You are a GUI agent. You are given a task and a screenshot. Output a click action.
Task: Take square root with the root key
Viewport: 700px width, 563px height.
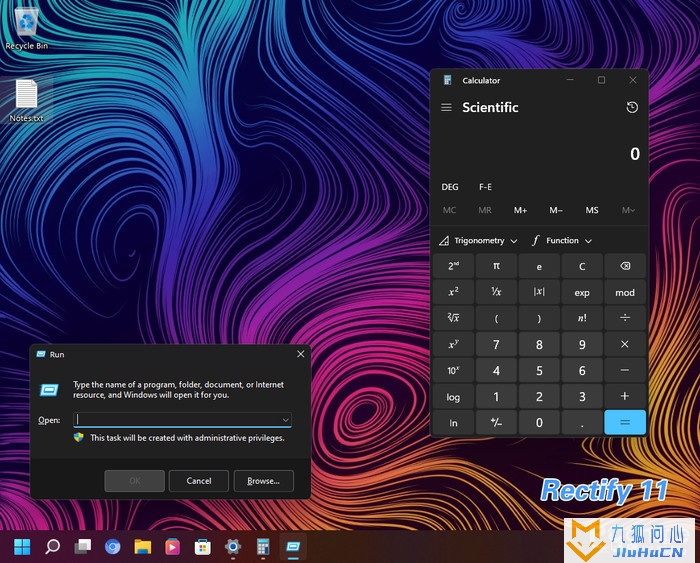453,318
